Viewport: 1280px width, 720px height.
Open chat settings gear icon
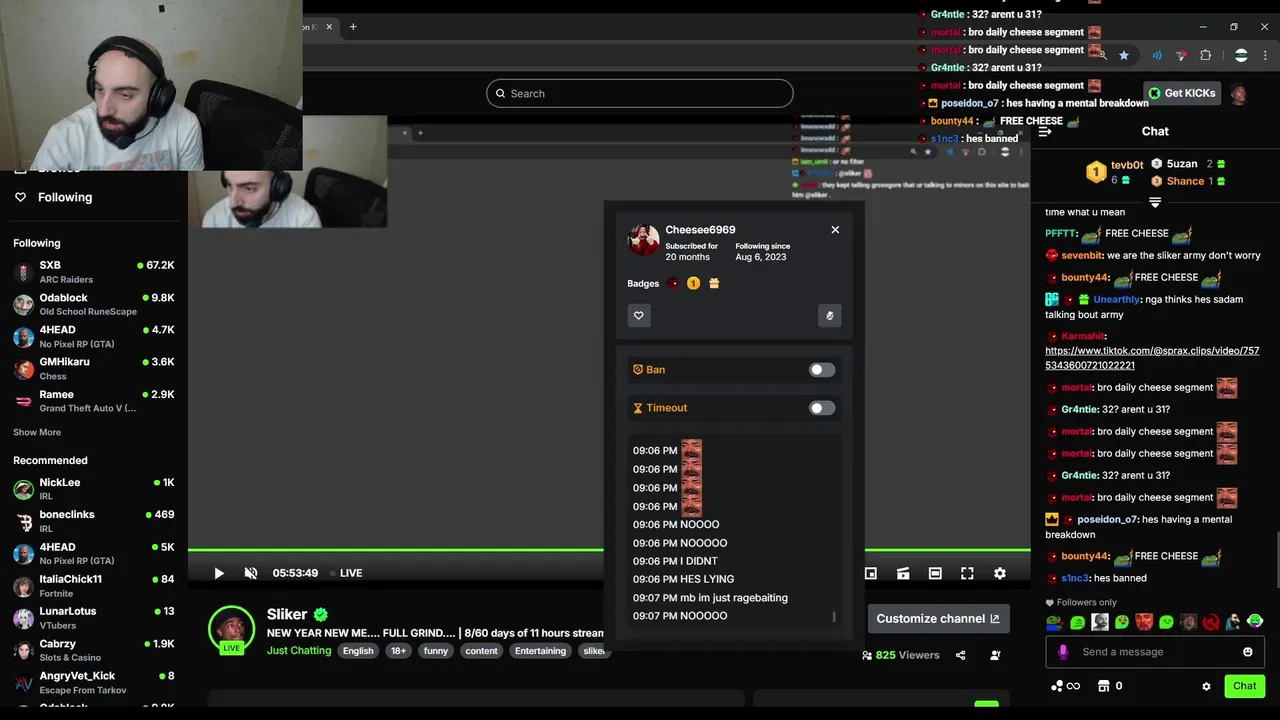coord(1206,687)
